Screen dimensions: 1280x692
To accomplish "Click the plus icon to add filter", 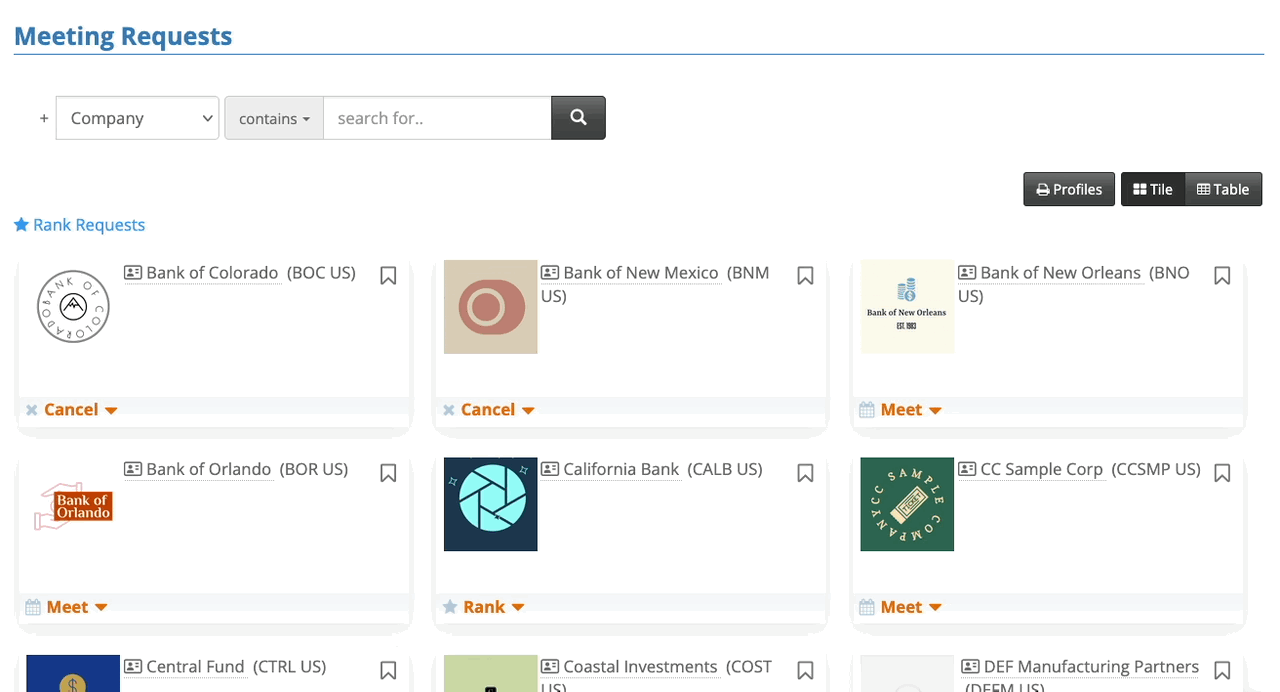I will [x=44, y=118].
